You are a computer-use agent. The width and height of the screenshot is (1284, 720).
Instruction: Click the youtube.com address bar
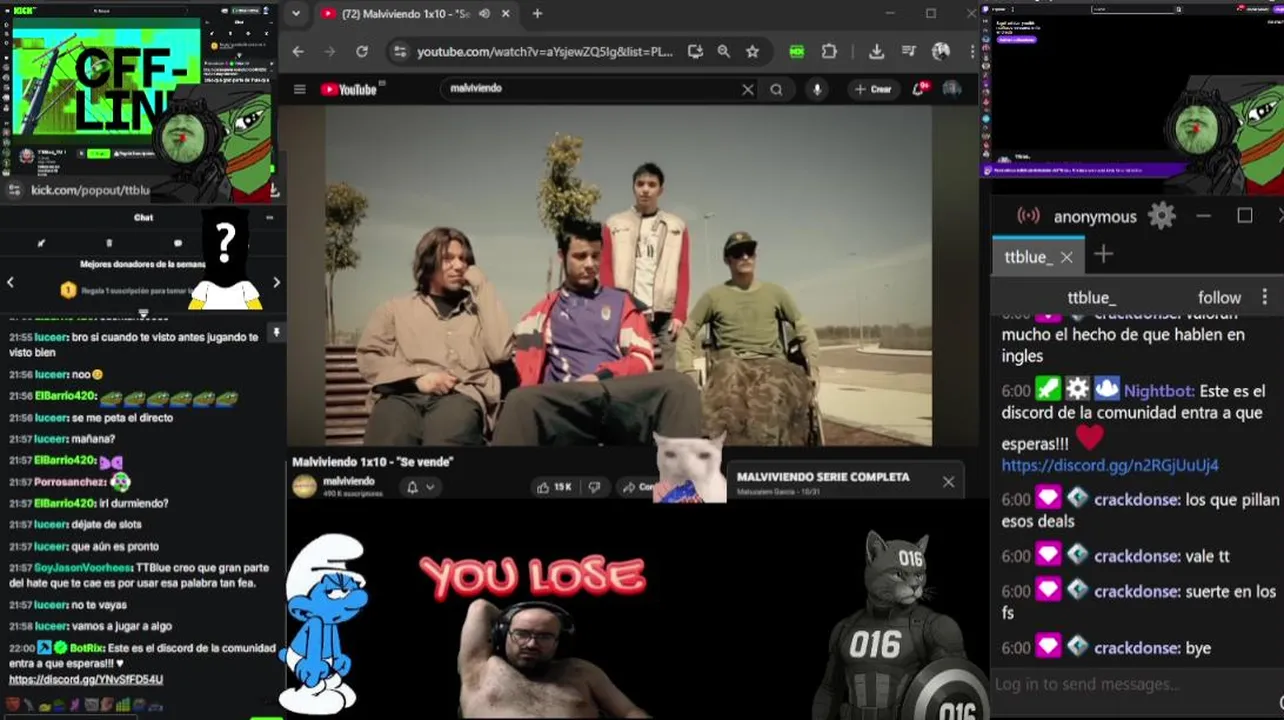coord(545,51)
